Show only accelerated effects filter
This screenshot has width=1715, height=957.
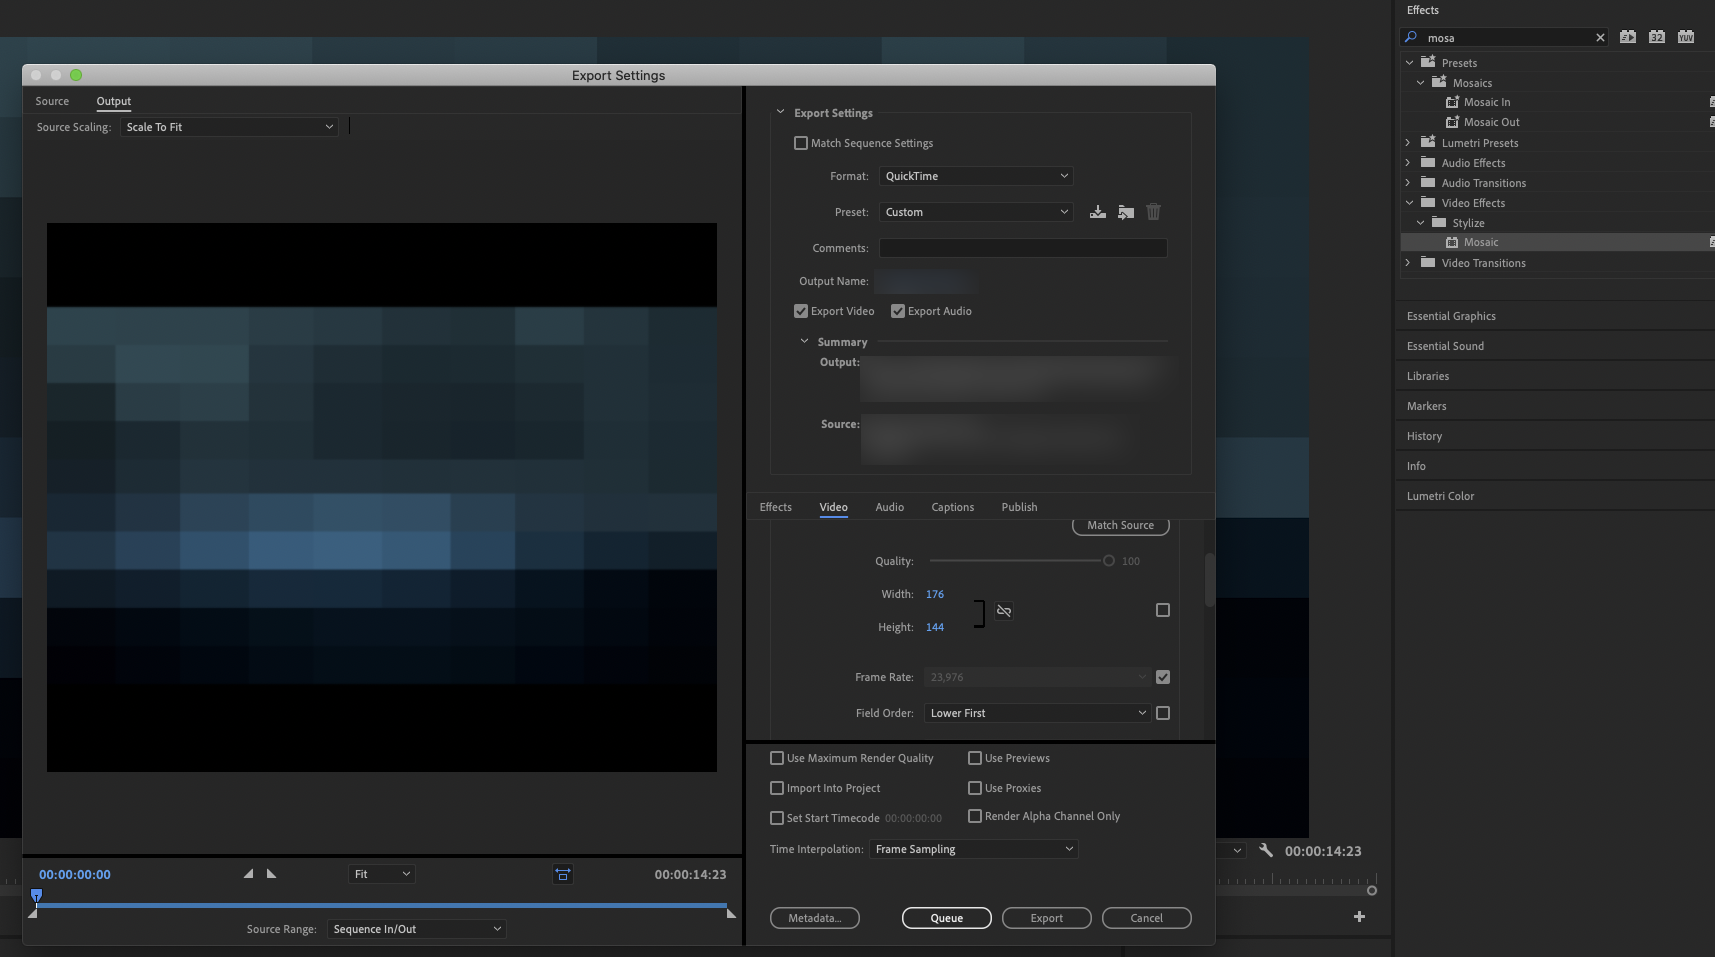click(x=1627, y=36)
